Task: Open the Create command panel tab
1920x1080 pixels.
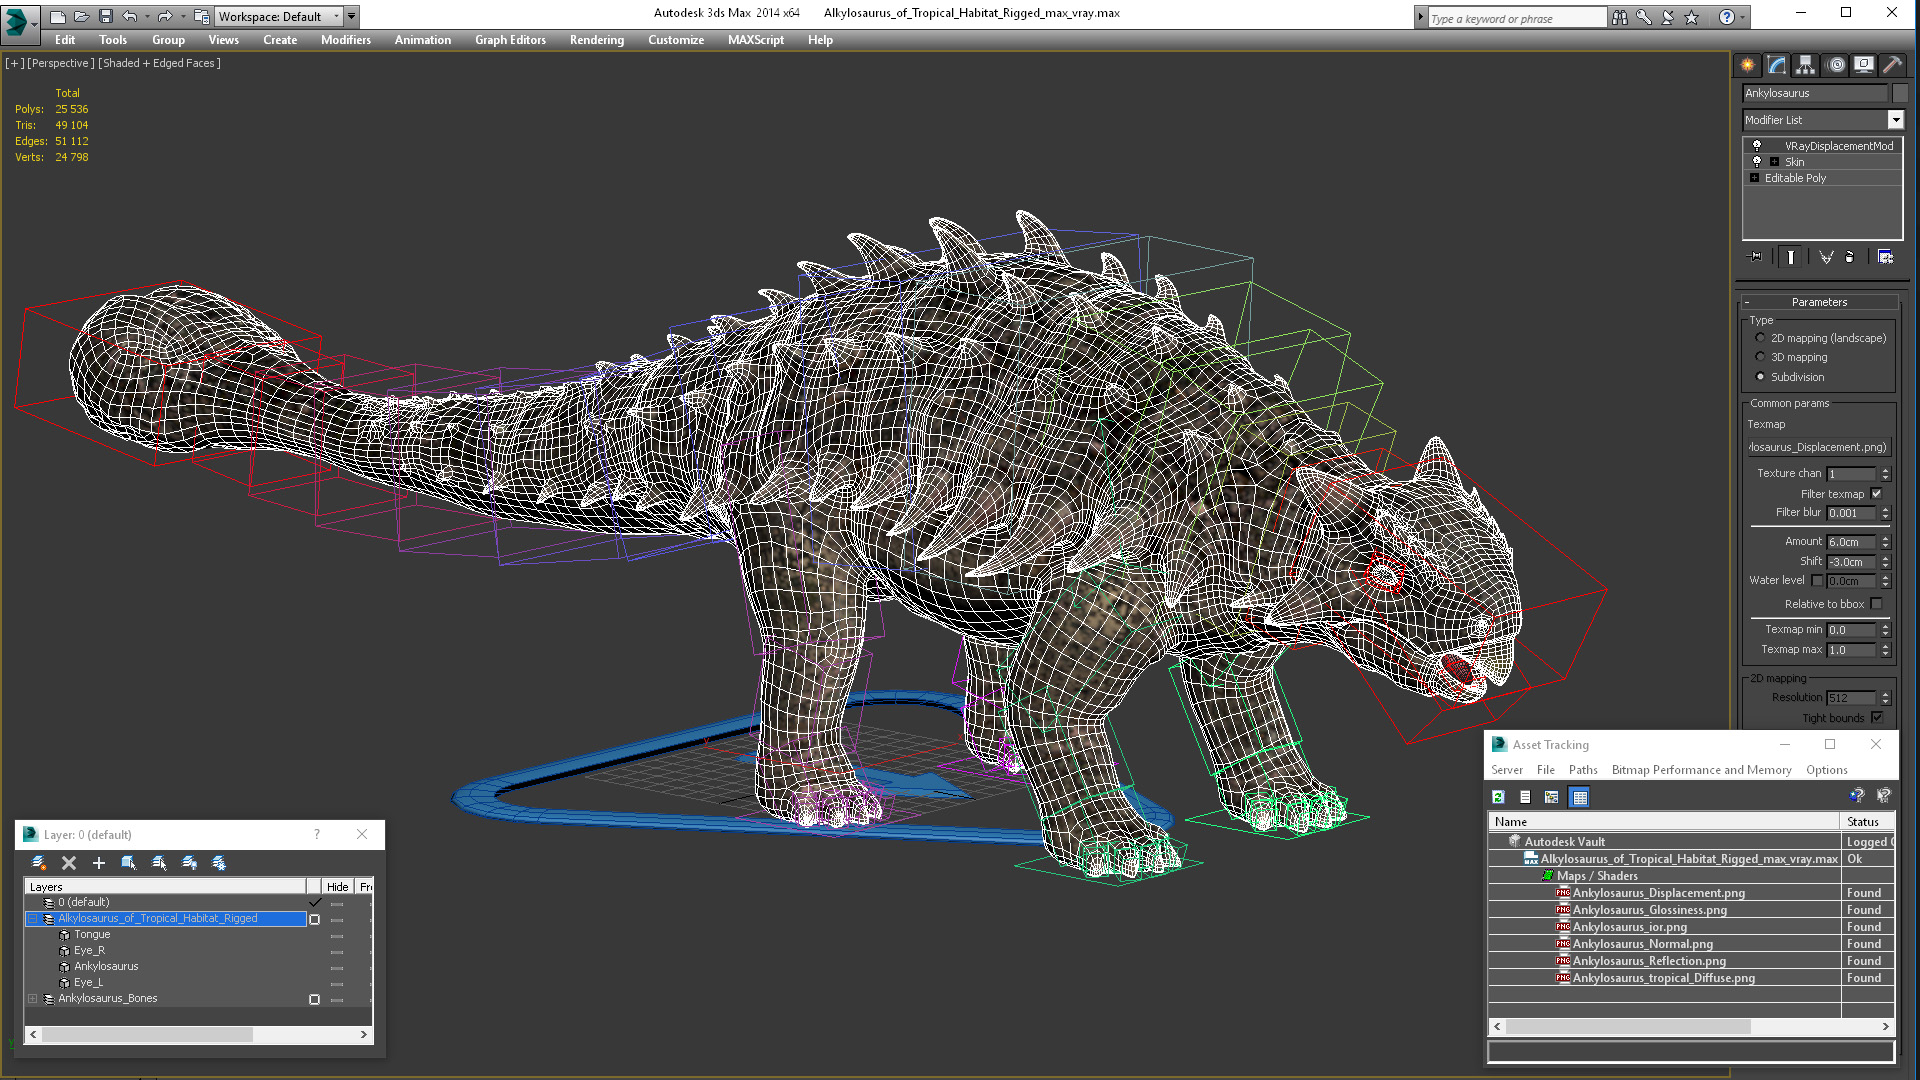Action: click(1747, 65)
